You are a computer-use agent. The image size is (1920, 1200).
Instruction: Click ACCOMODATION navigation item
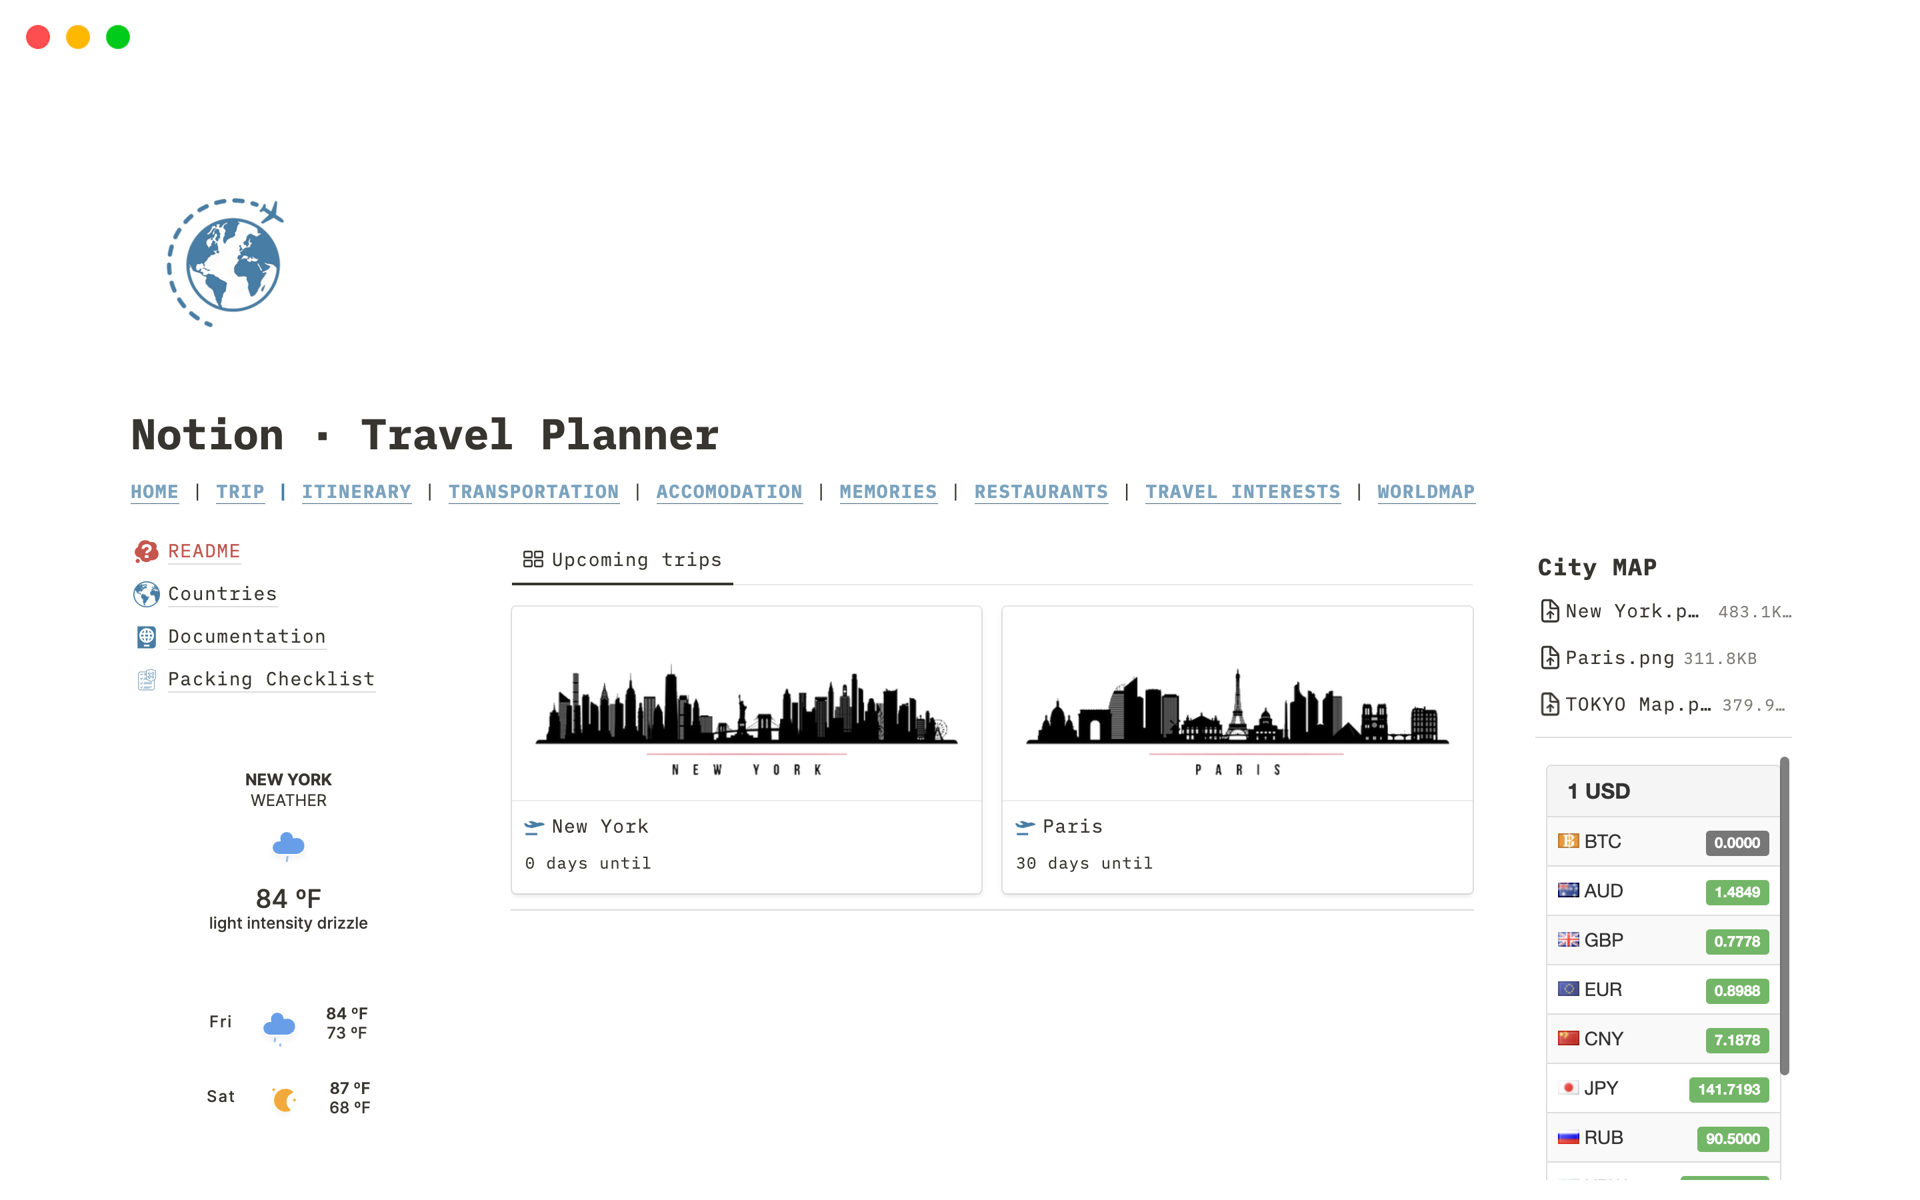[730, 491]
